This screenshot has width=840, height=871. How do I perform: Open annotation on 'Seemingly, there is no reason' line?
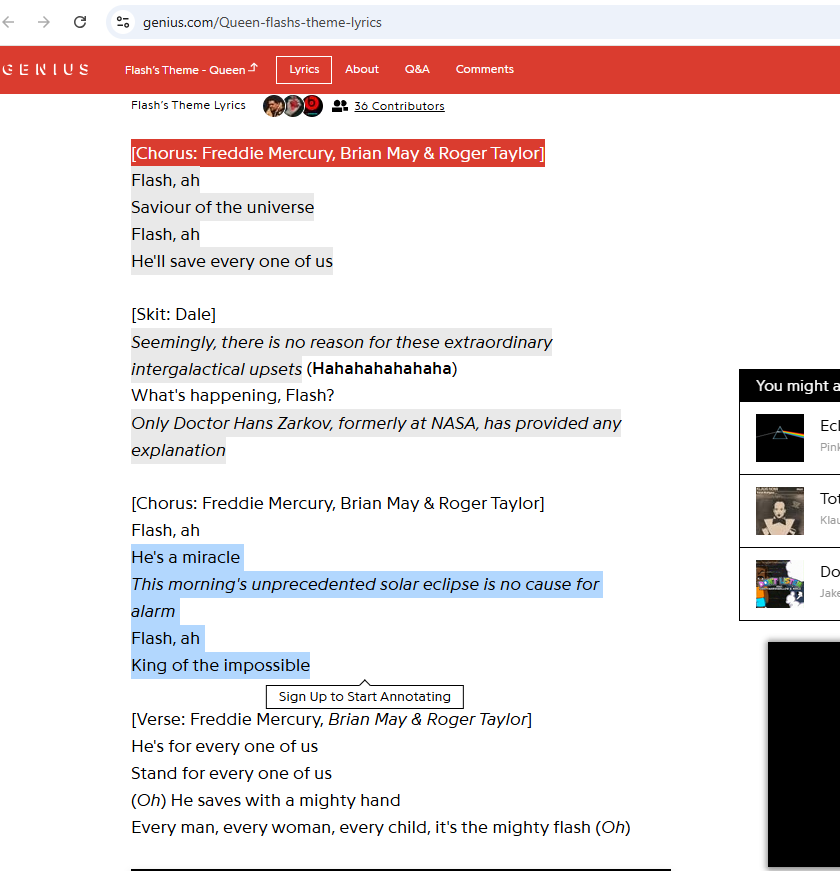point(342,342)
